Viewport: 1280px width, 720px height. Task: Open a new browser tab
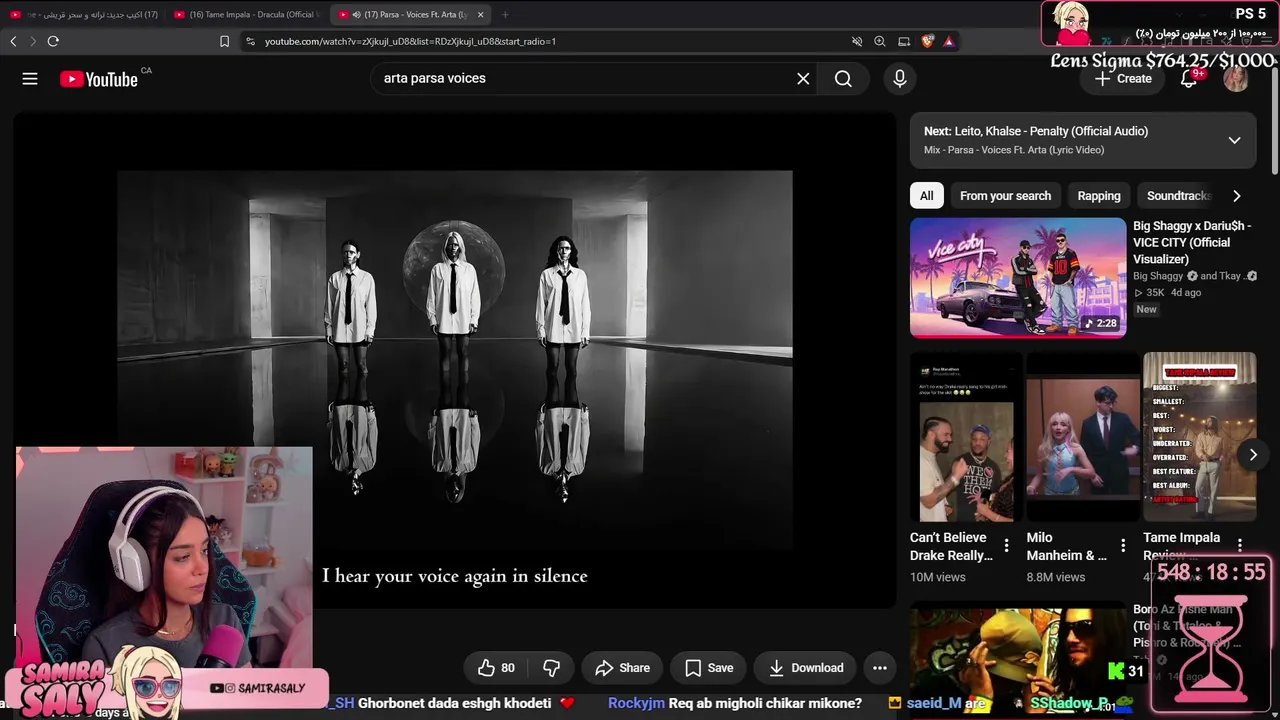505,15
